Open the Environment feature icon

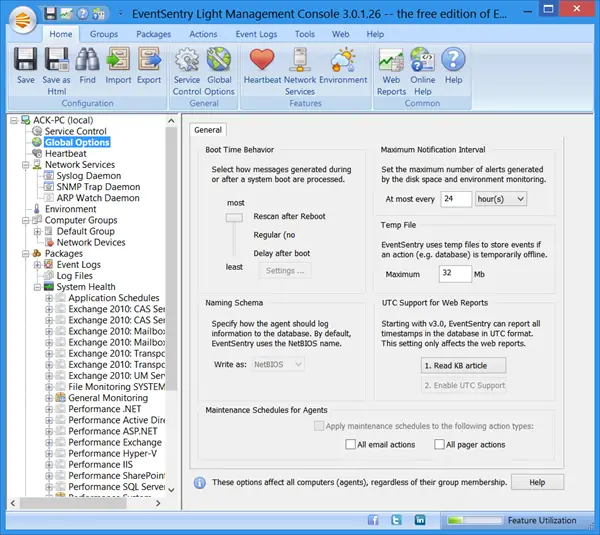coord(343,63)
